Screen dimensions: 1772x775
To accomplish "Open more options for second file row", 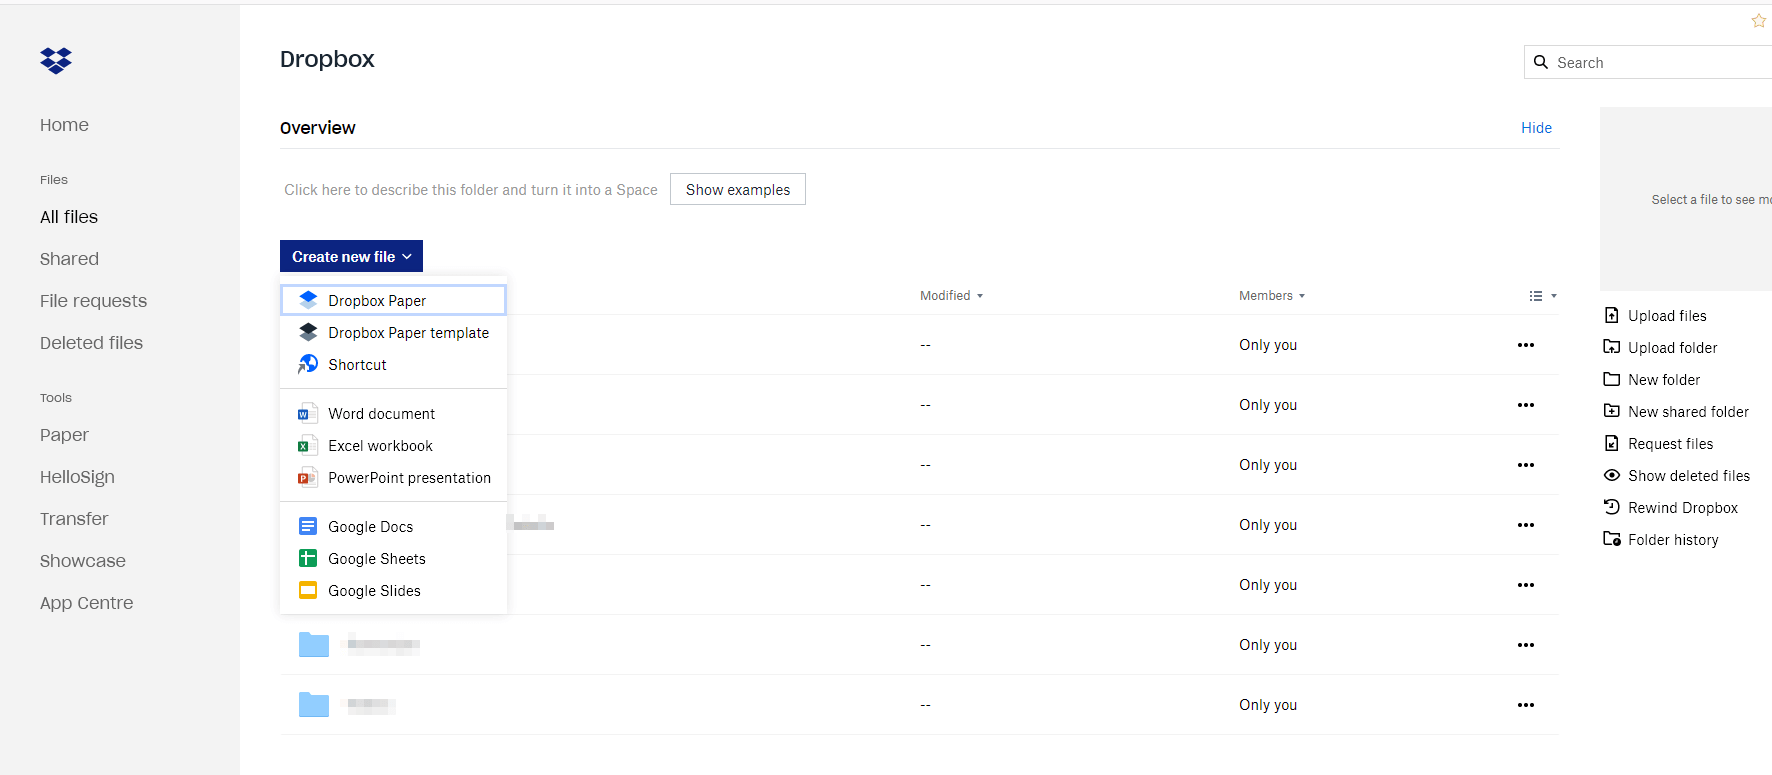I will [1525, 405].
